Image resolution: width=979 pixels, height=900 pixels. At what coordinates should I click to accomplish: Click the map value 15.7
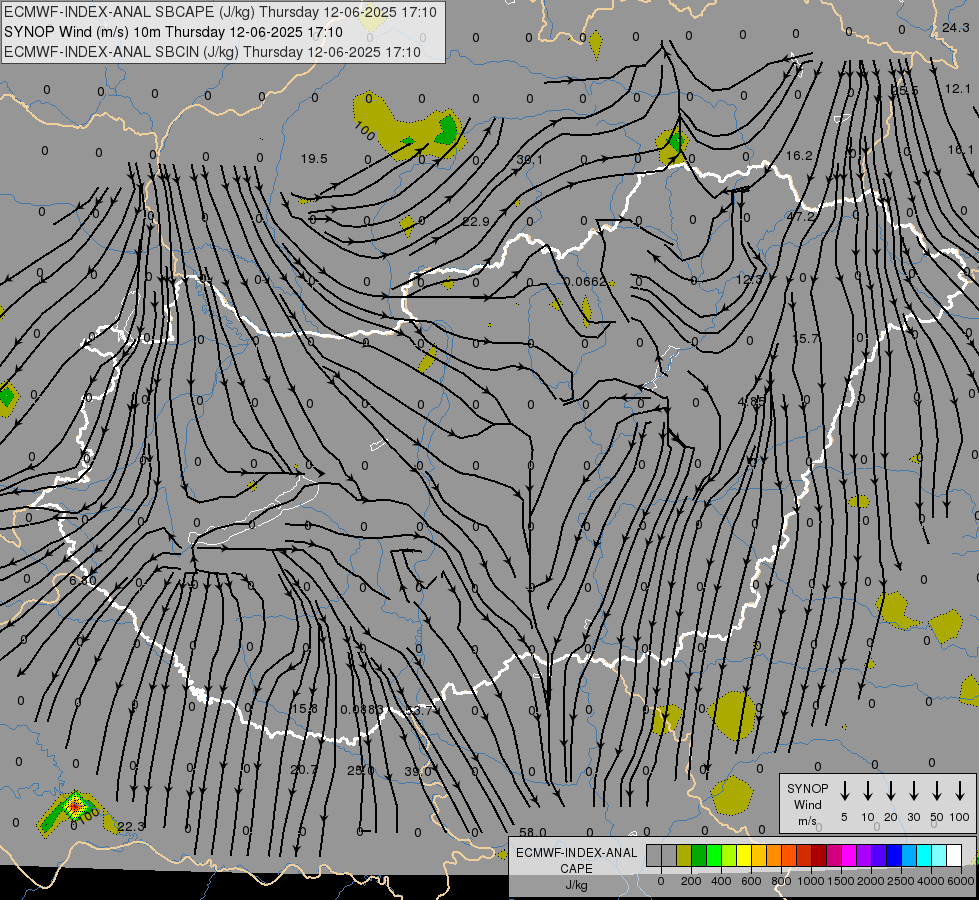tap(805, 339)
